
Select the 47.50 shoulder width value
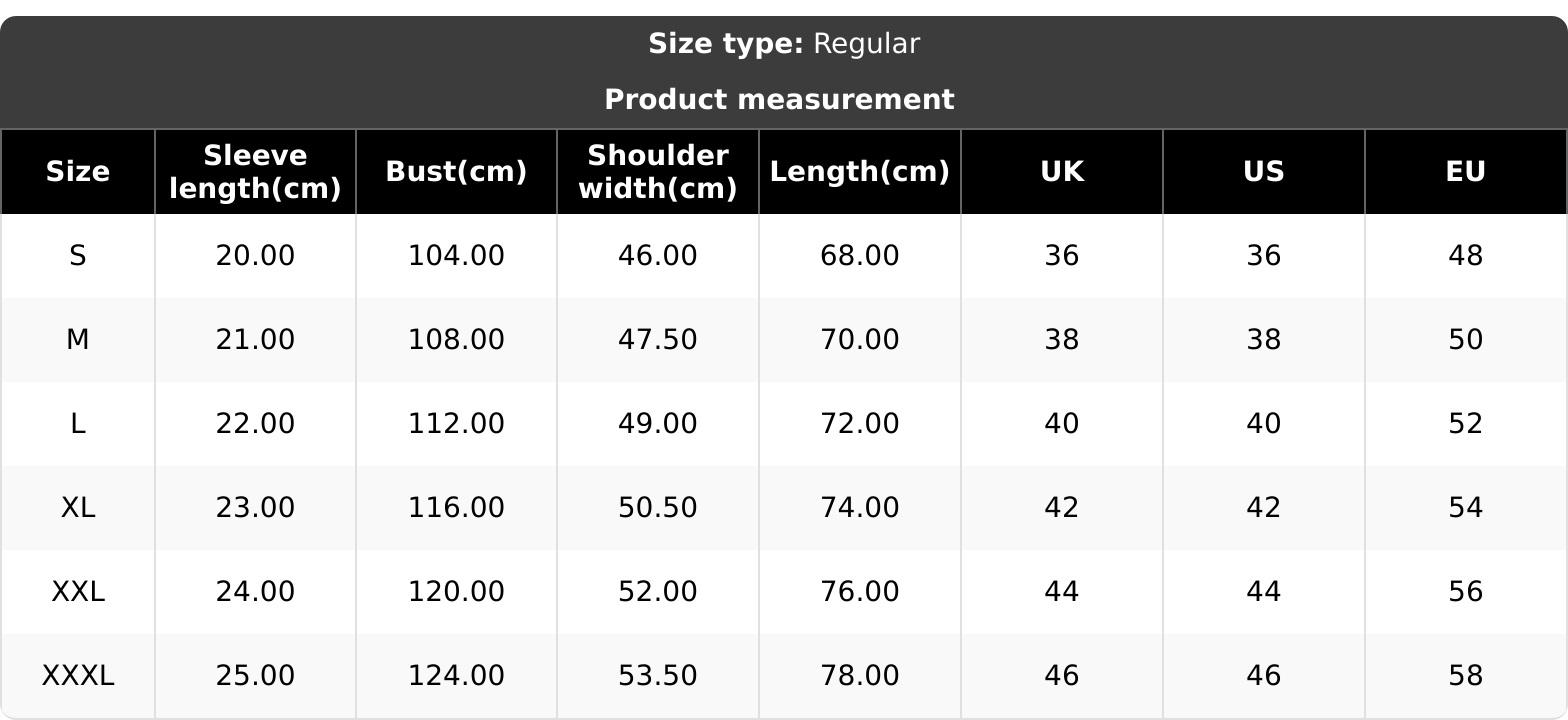658,340
